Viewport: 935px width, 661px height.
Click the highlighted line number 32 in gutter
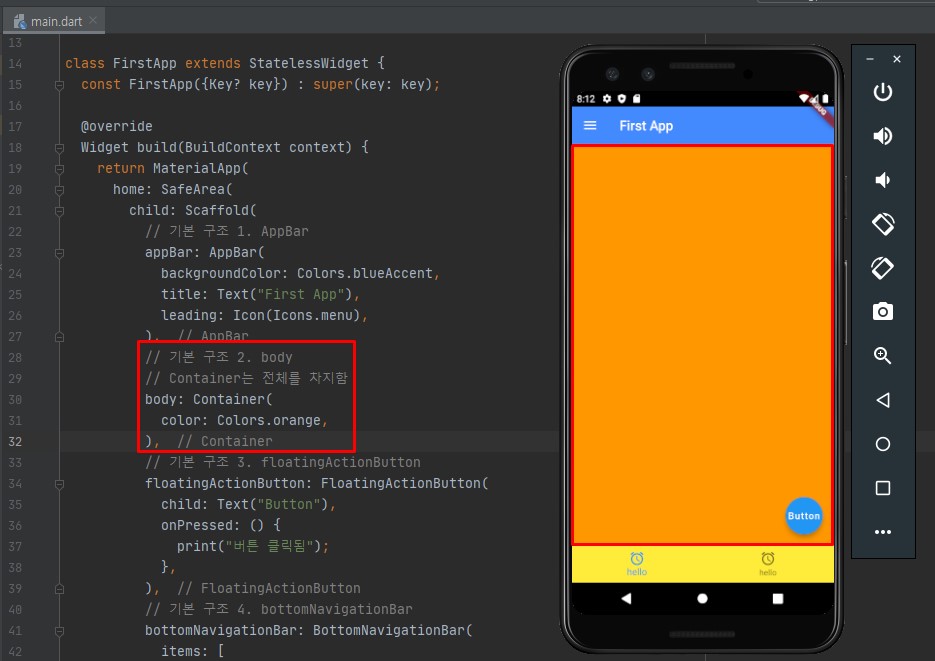click(x=15, y=442)
